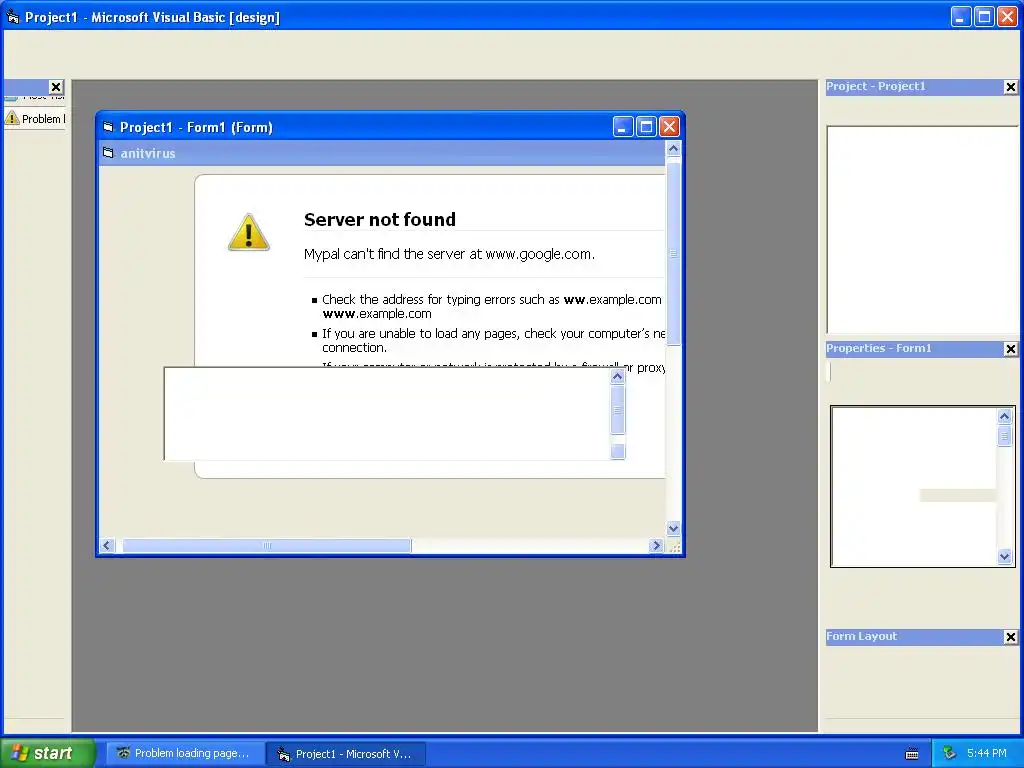The height and width of the screenshot is (768, 1024).
Task: Properties list scrollbar: click the up arrow
Action: (x=1004, y=416)
